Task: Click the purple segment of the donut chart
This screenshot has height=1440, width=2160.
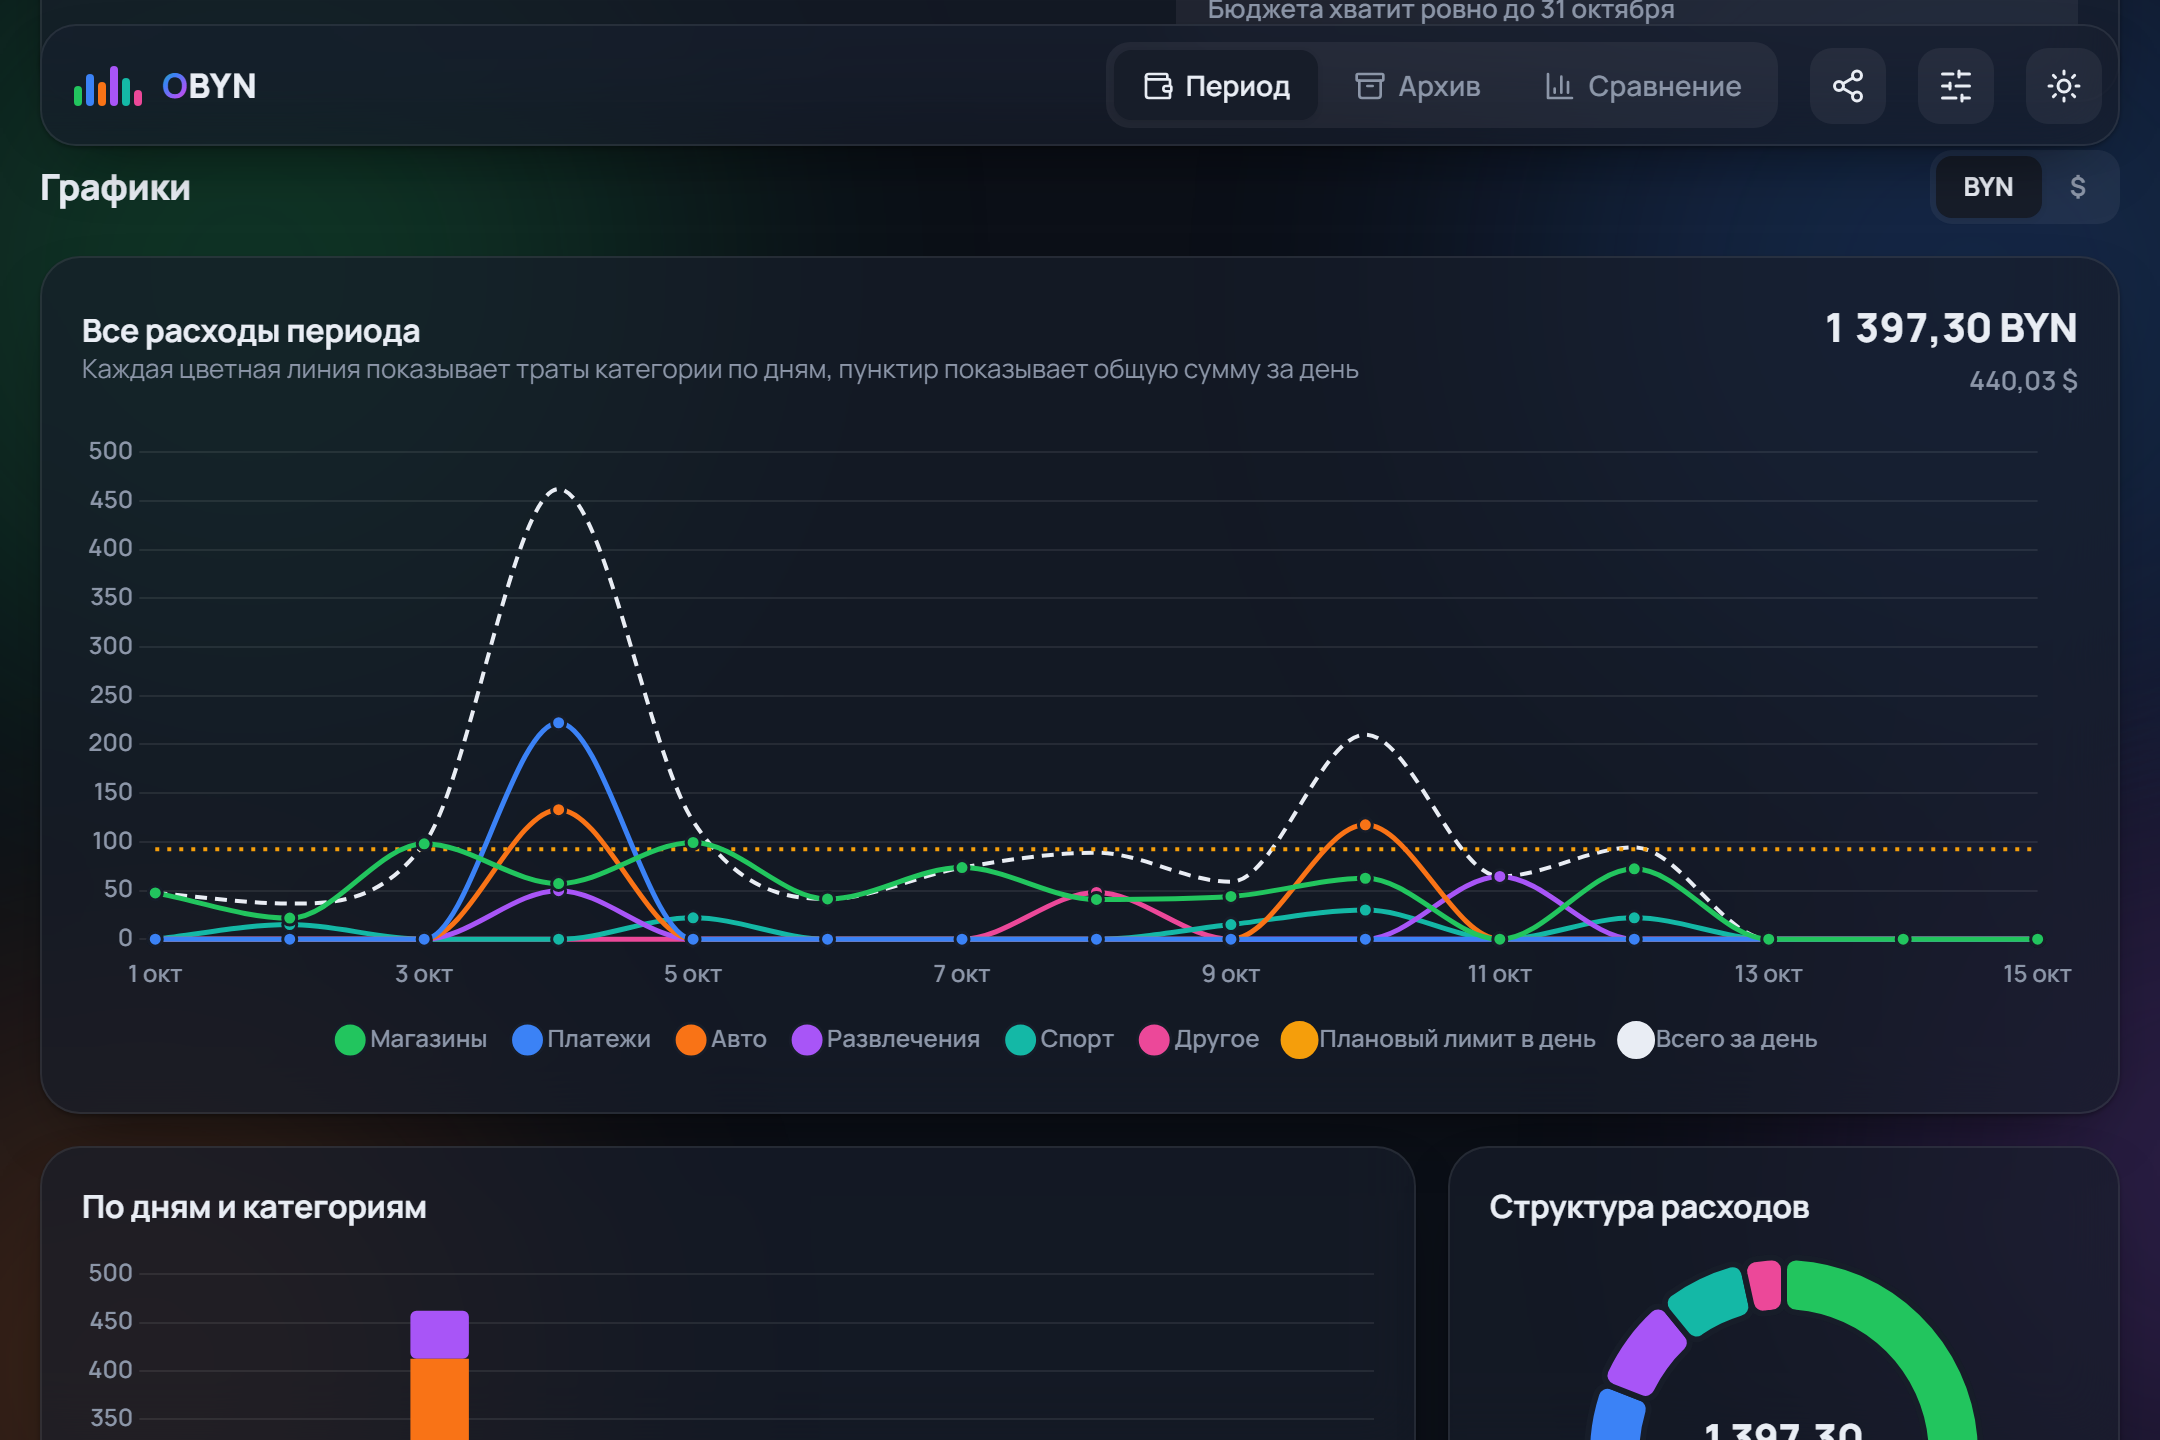Action: (1646, 1353)
